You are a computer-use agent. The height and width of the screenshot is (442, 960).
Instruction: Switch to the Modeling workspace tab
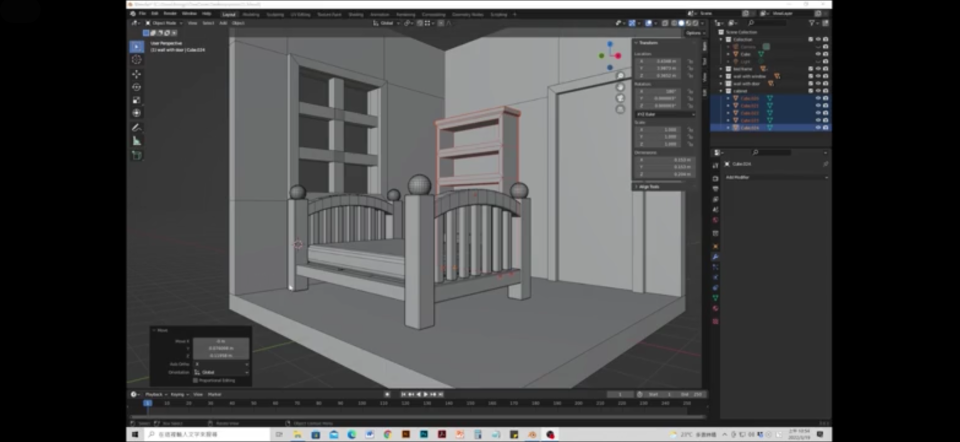click(x=251, y=14)
